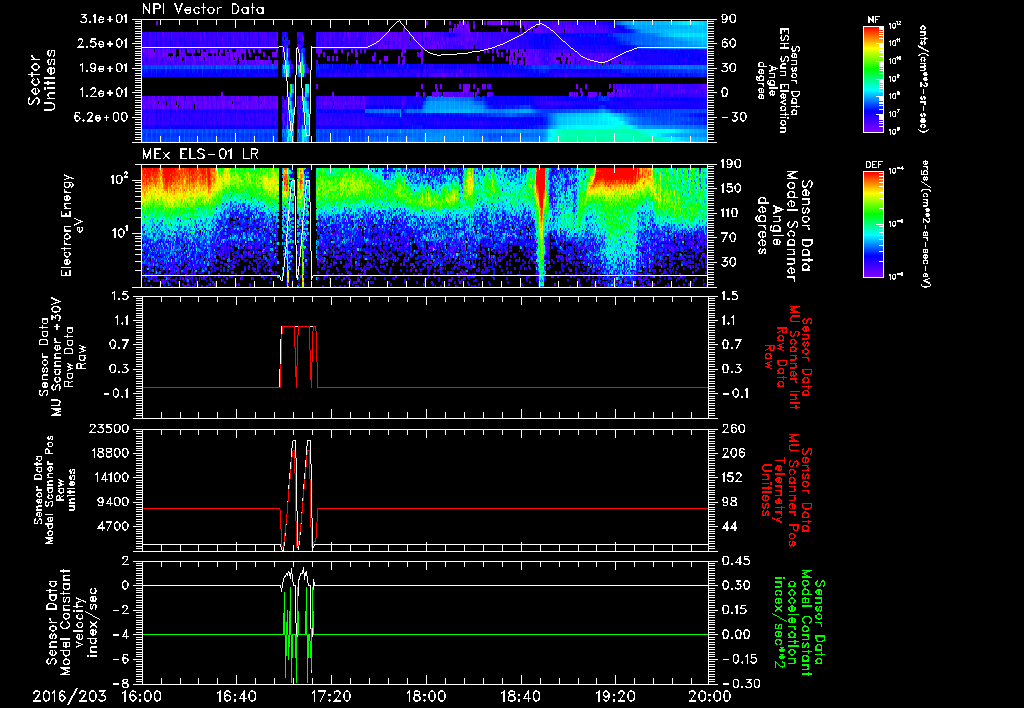Click the 0.45 acceleration tick label

pyautogui.click(x=734, y=561)
